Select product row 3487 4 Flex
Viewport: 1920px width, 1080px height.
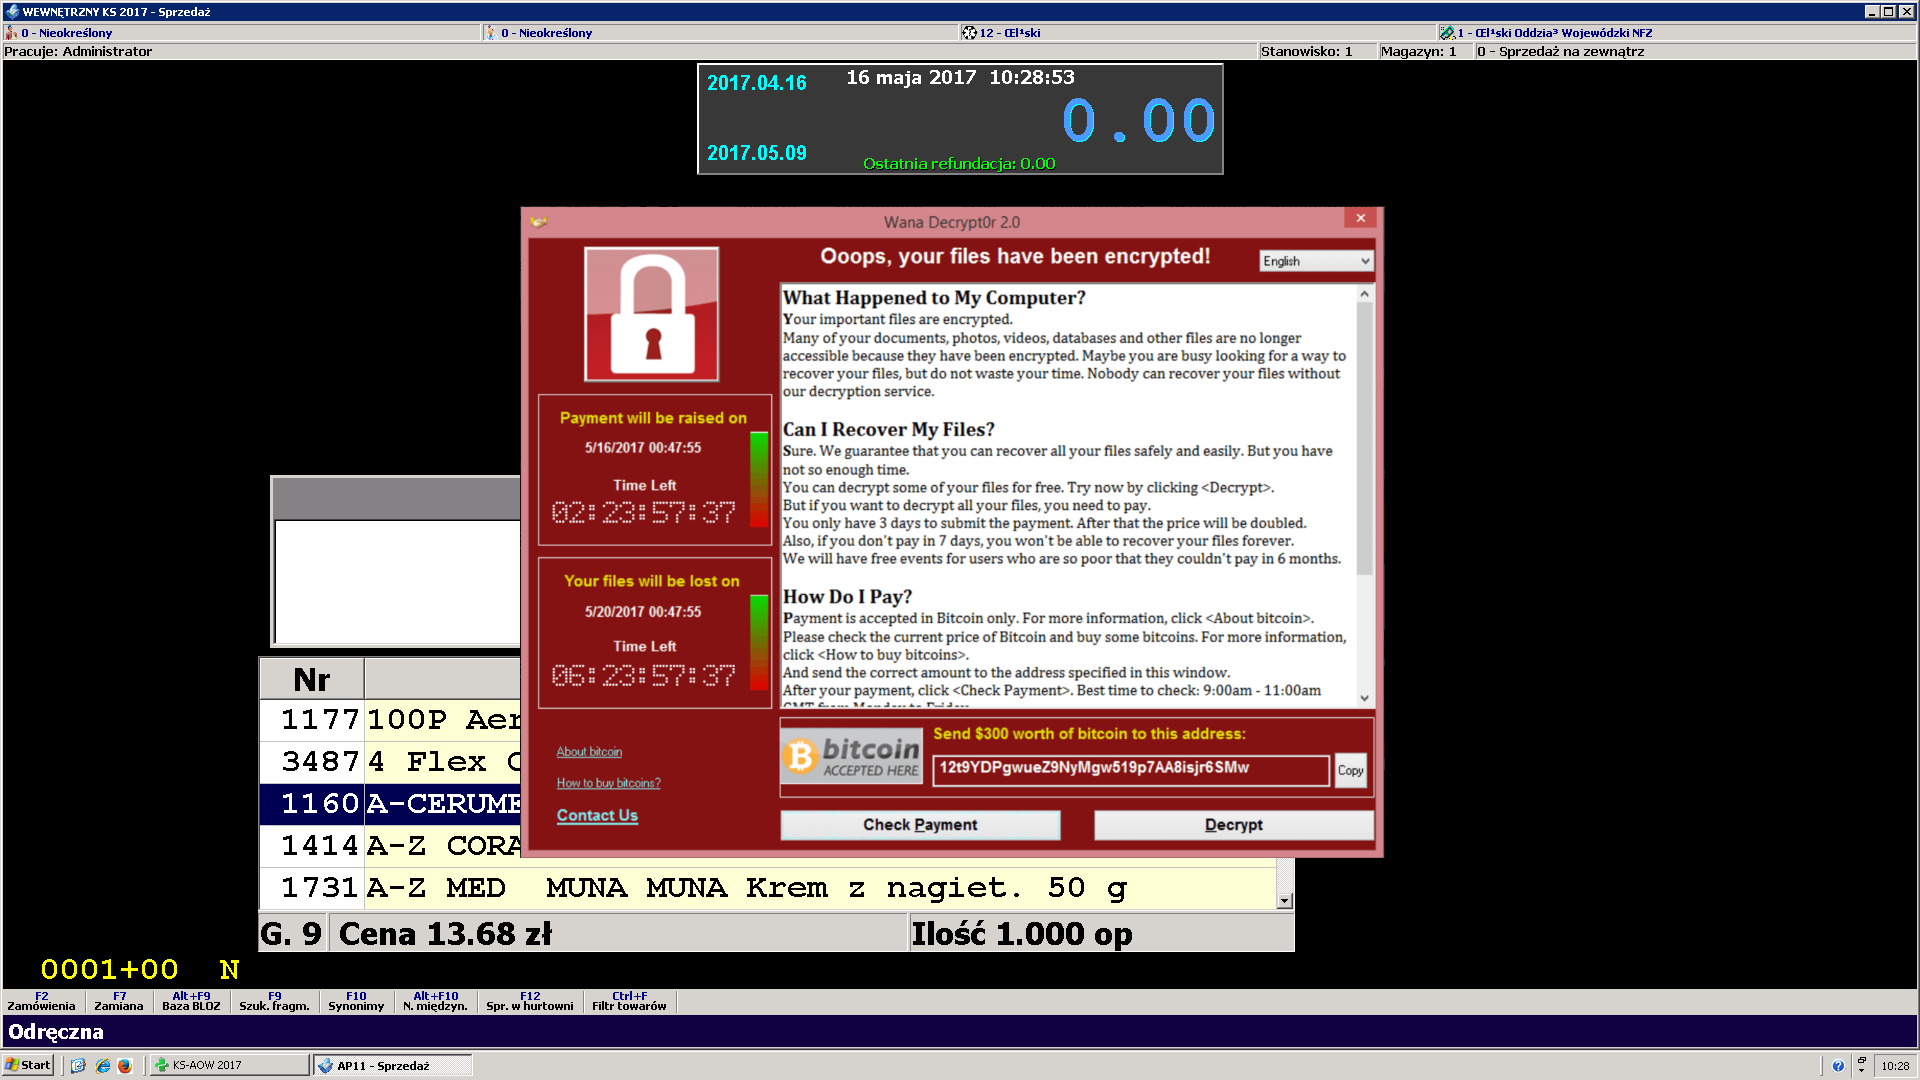tap(390, 762)
